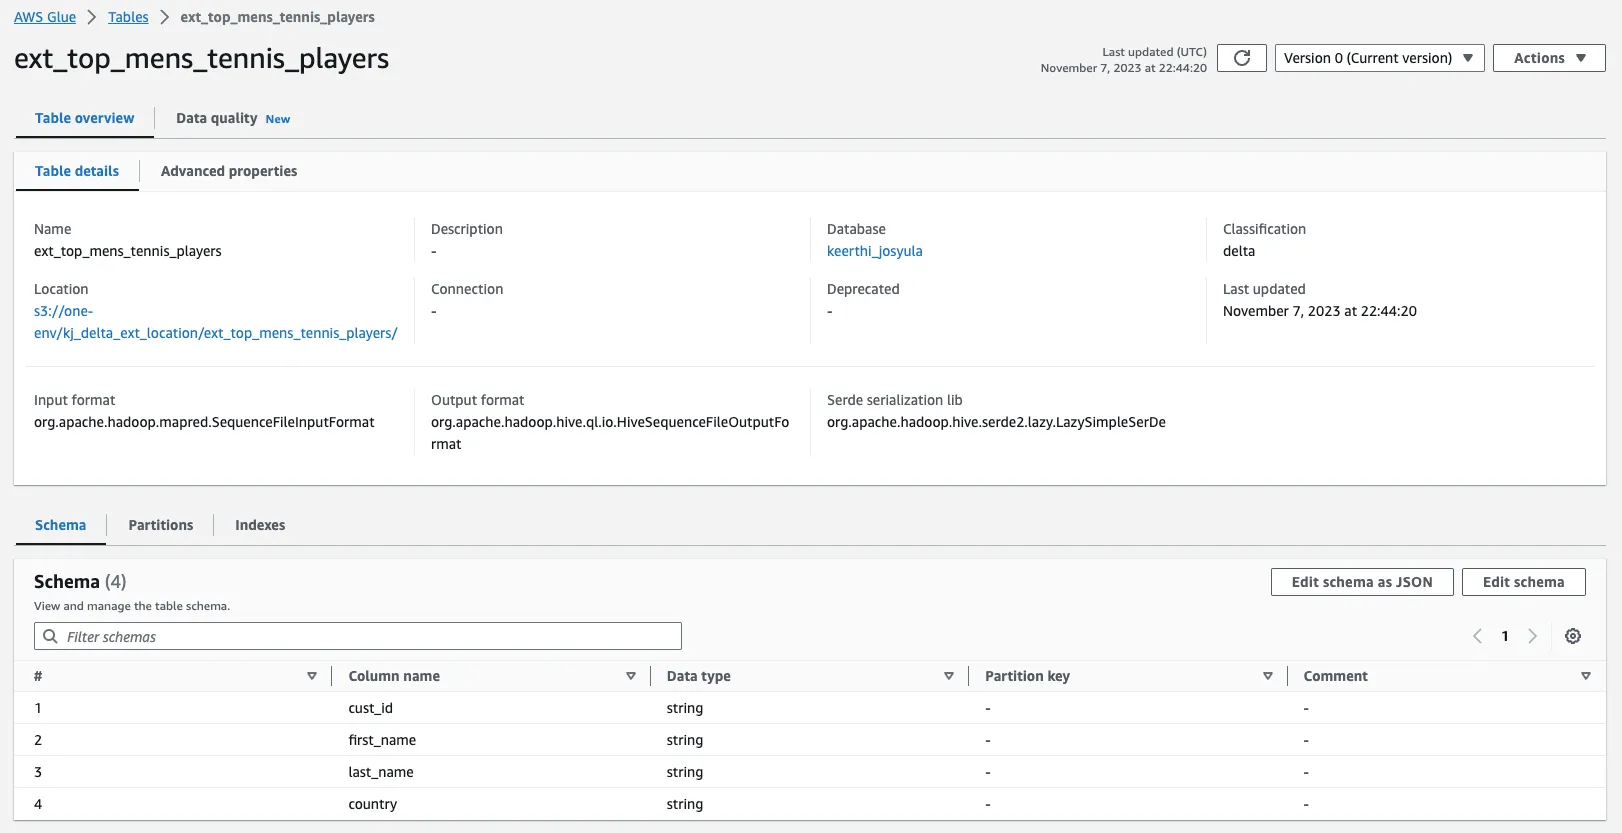Show the Indexes tab
This screenshot has width=1622, height=833.
(260, 525)
